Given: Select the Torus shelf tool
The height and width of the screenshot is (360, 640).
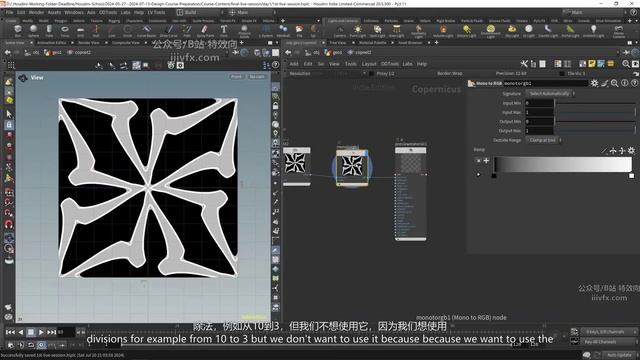Looking at the screenshot, I should tap(65, 31).
